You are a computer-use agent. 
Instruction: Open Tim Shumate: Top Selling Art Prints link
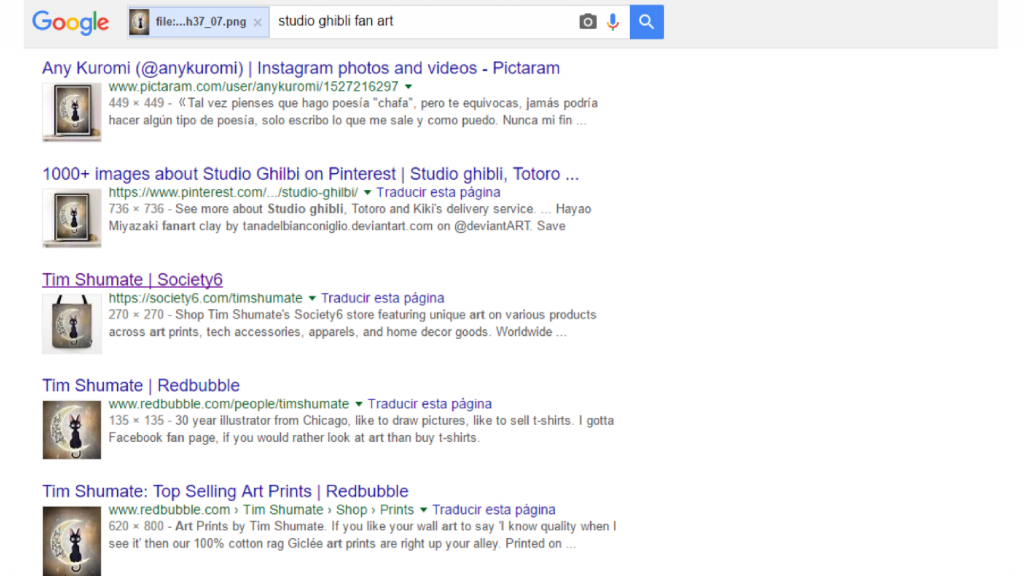(x=225, y=492)
